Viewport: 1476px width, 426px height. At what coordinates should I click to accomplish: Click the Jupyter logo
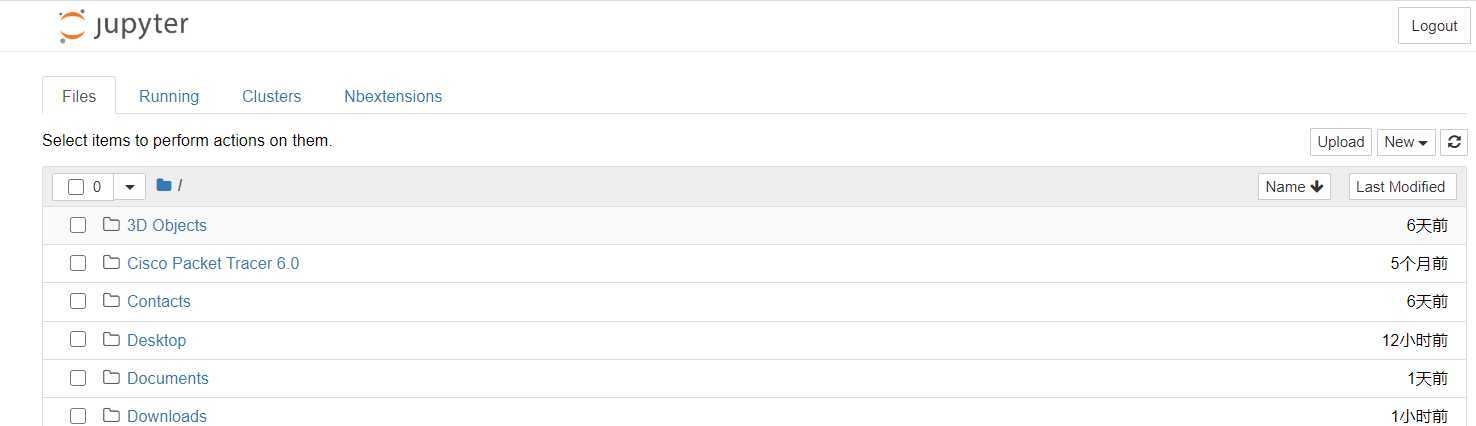[124, 26]
